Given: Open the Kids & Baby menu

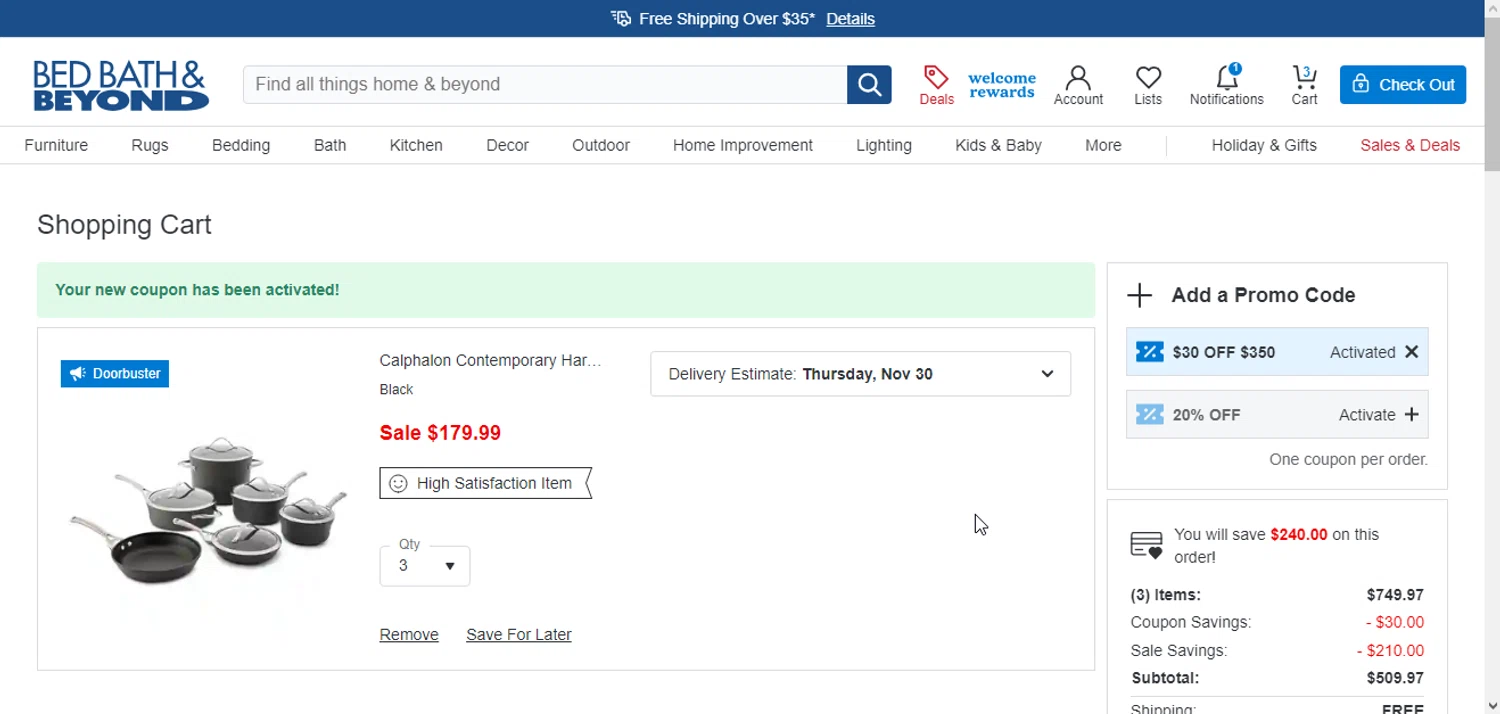Looking at the screenshot, I should (998, 145).
